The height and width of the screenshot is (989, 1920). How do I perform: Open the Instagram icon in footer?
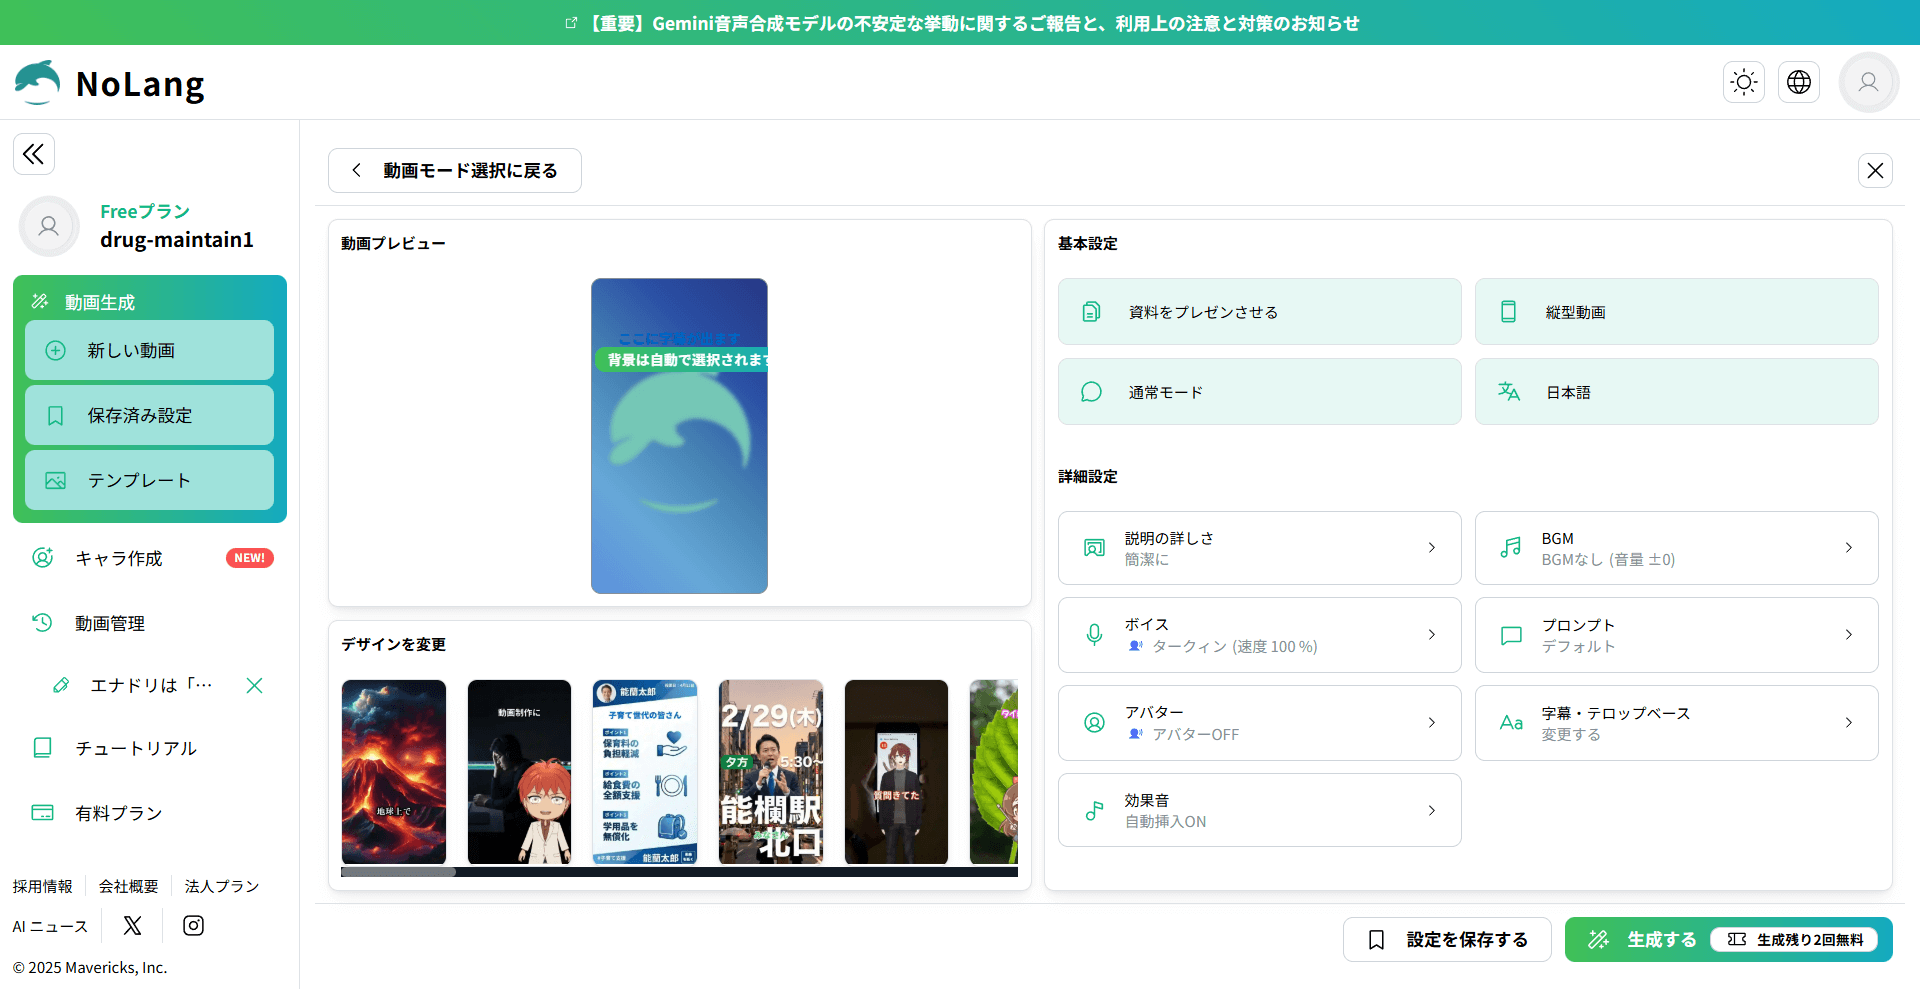pos(193,926)
